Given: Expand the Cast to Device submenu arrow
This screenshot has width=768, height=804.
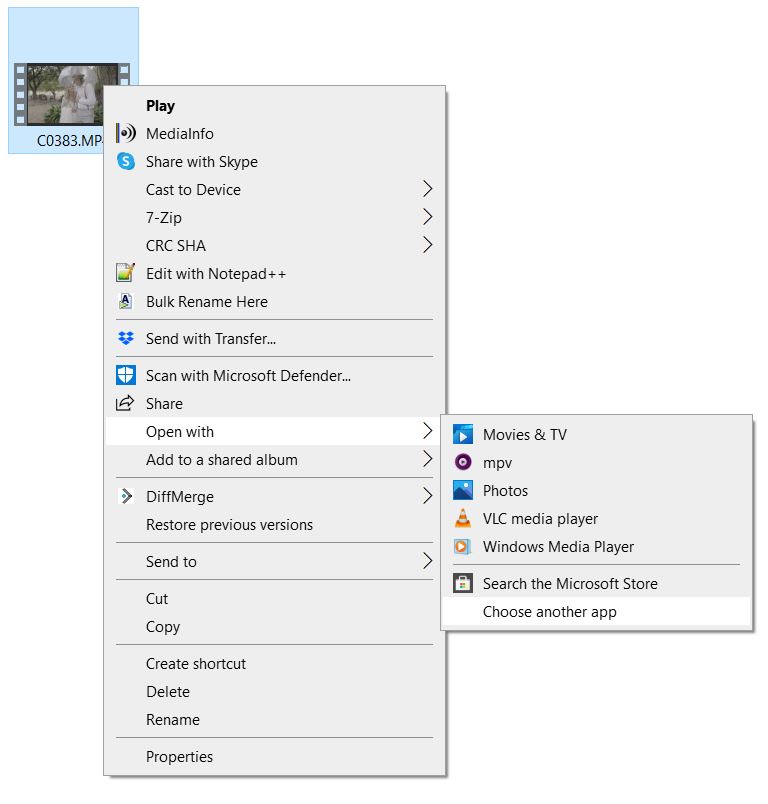Looking at the screenshot, I should tap(428, 189).
